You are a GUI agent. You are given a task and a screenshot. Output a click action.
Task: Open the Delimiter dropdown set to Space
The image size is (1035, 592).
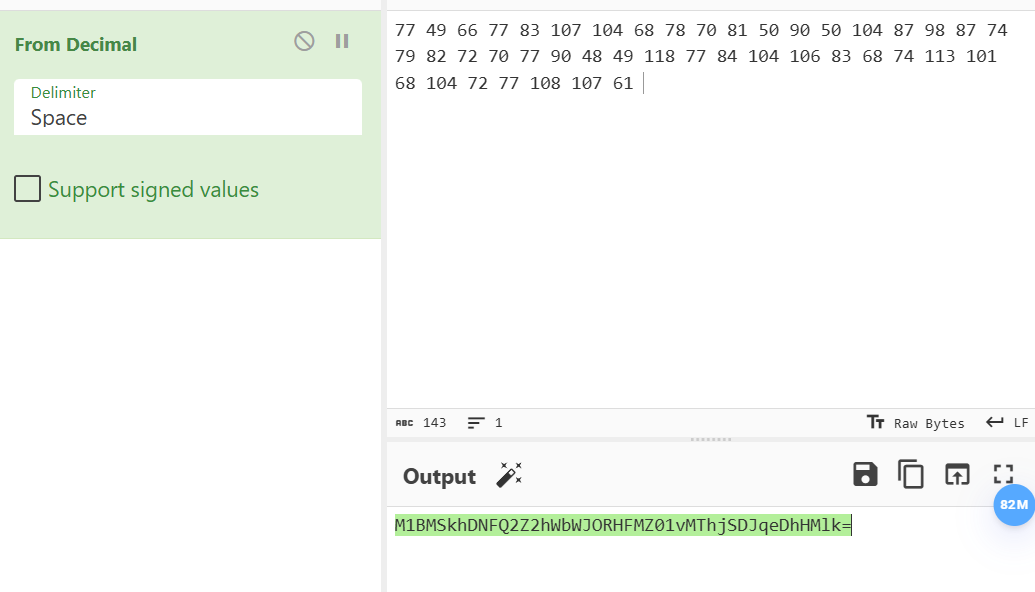[x=188, y=108]
